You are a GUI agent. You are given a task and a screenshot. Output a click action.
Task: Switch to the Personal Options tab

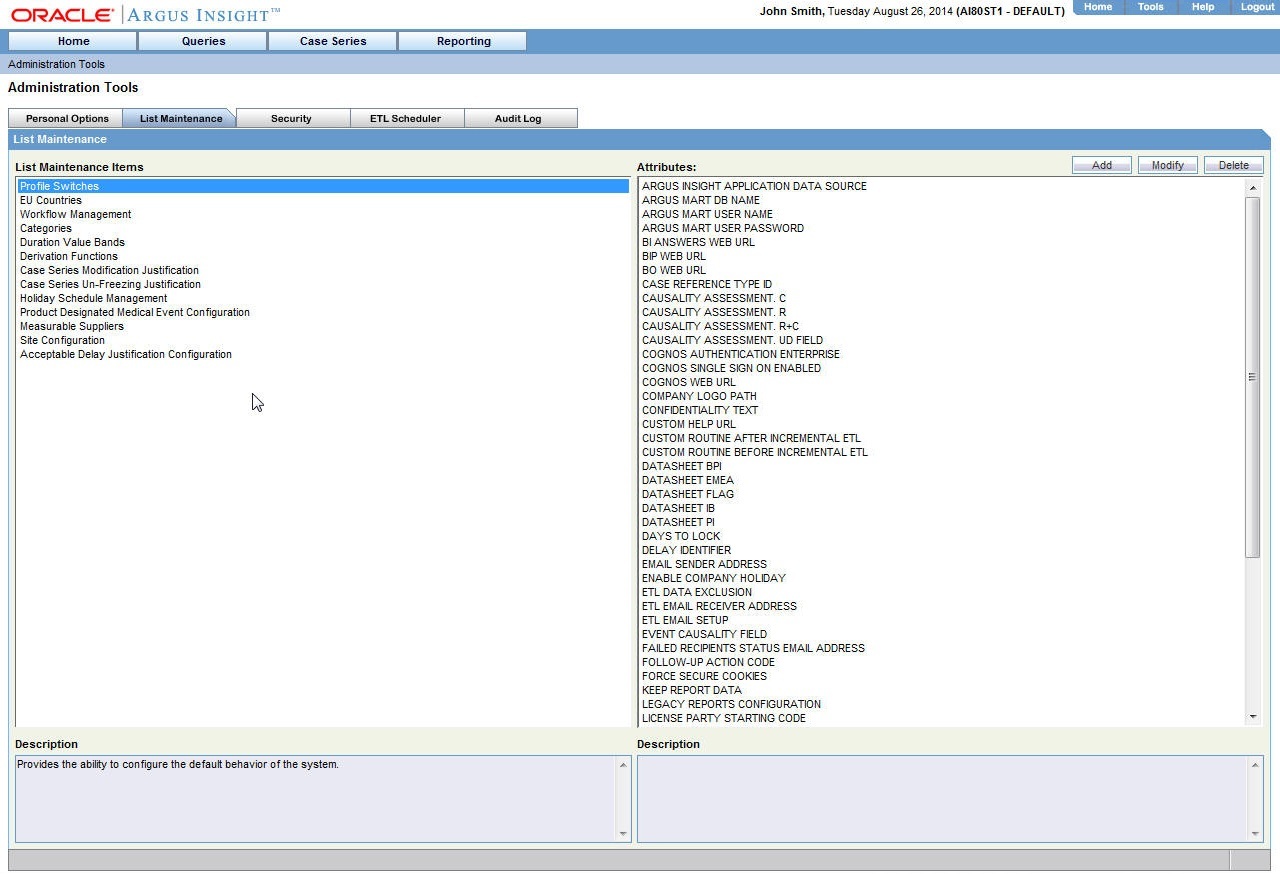point(67,118)
